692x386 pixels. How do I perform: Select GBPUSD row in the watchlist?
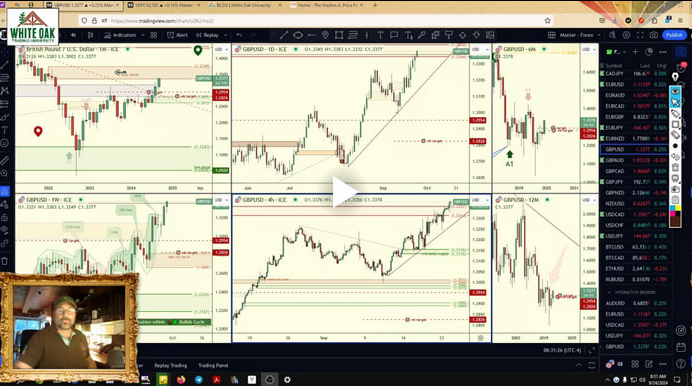(x=634, y=150)
